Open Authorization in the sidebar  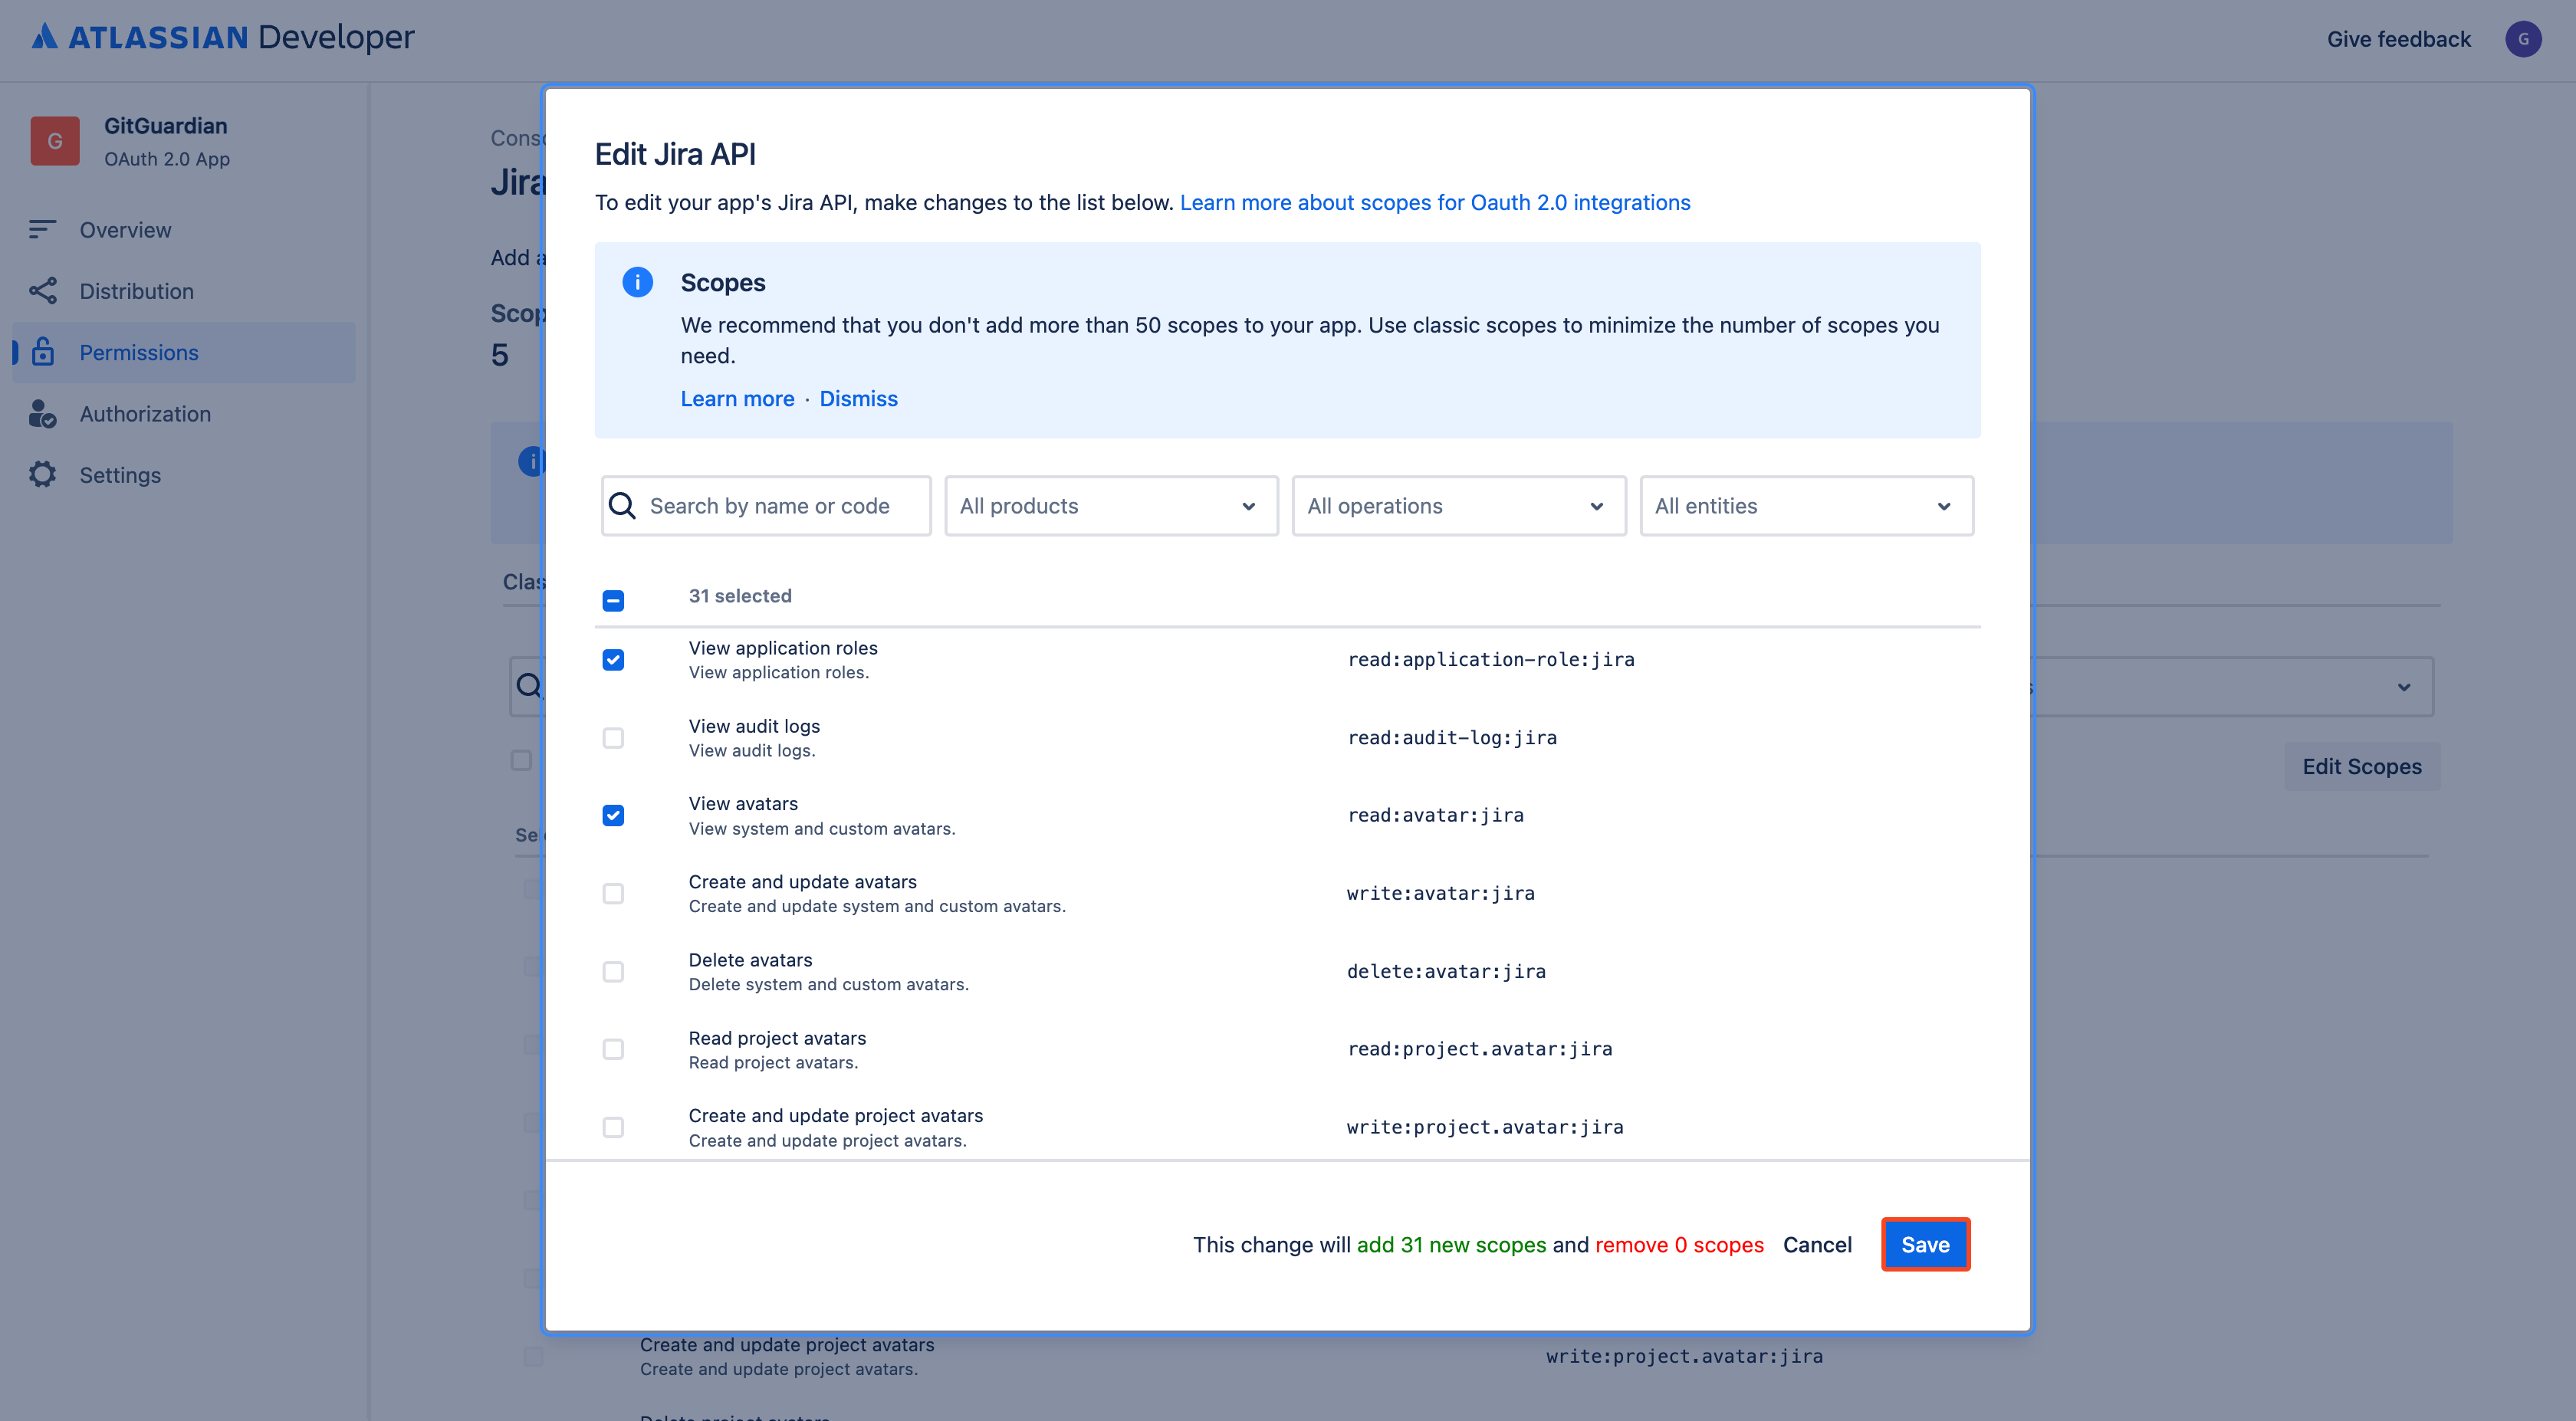coord(183,414)
